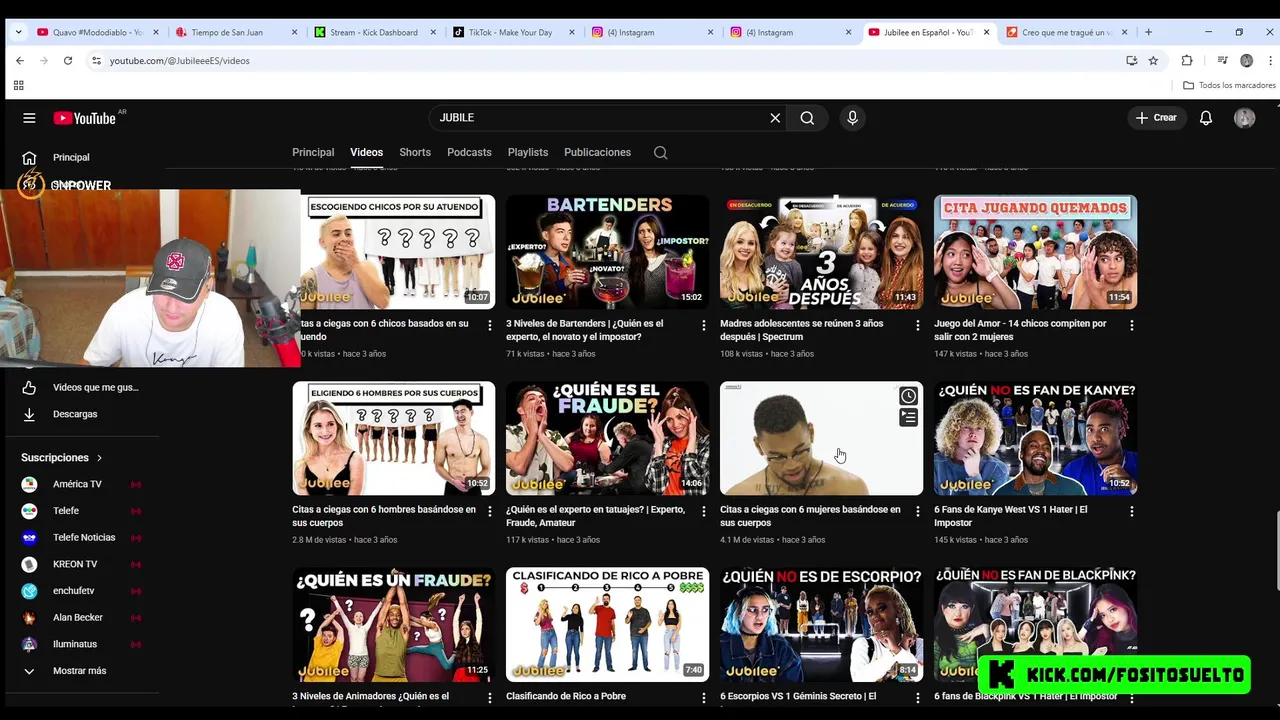Open a new browser tab with plus button
1280x720 pixels.
point(1148,32)
